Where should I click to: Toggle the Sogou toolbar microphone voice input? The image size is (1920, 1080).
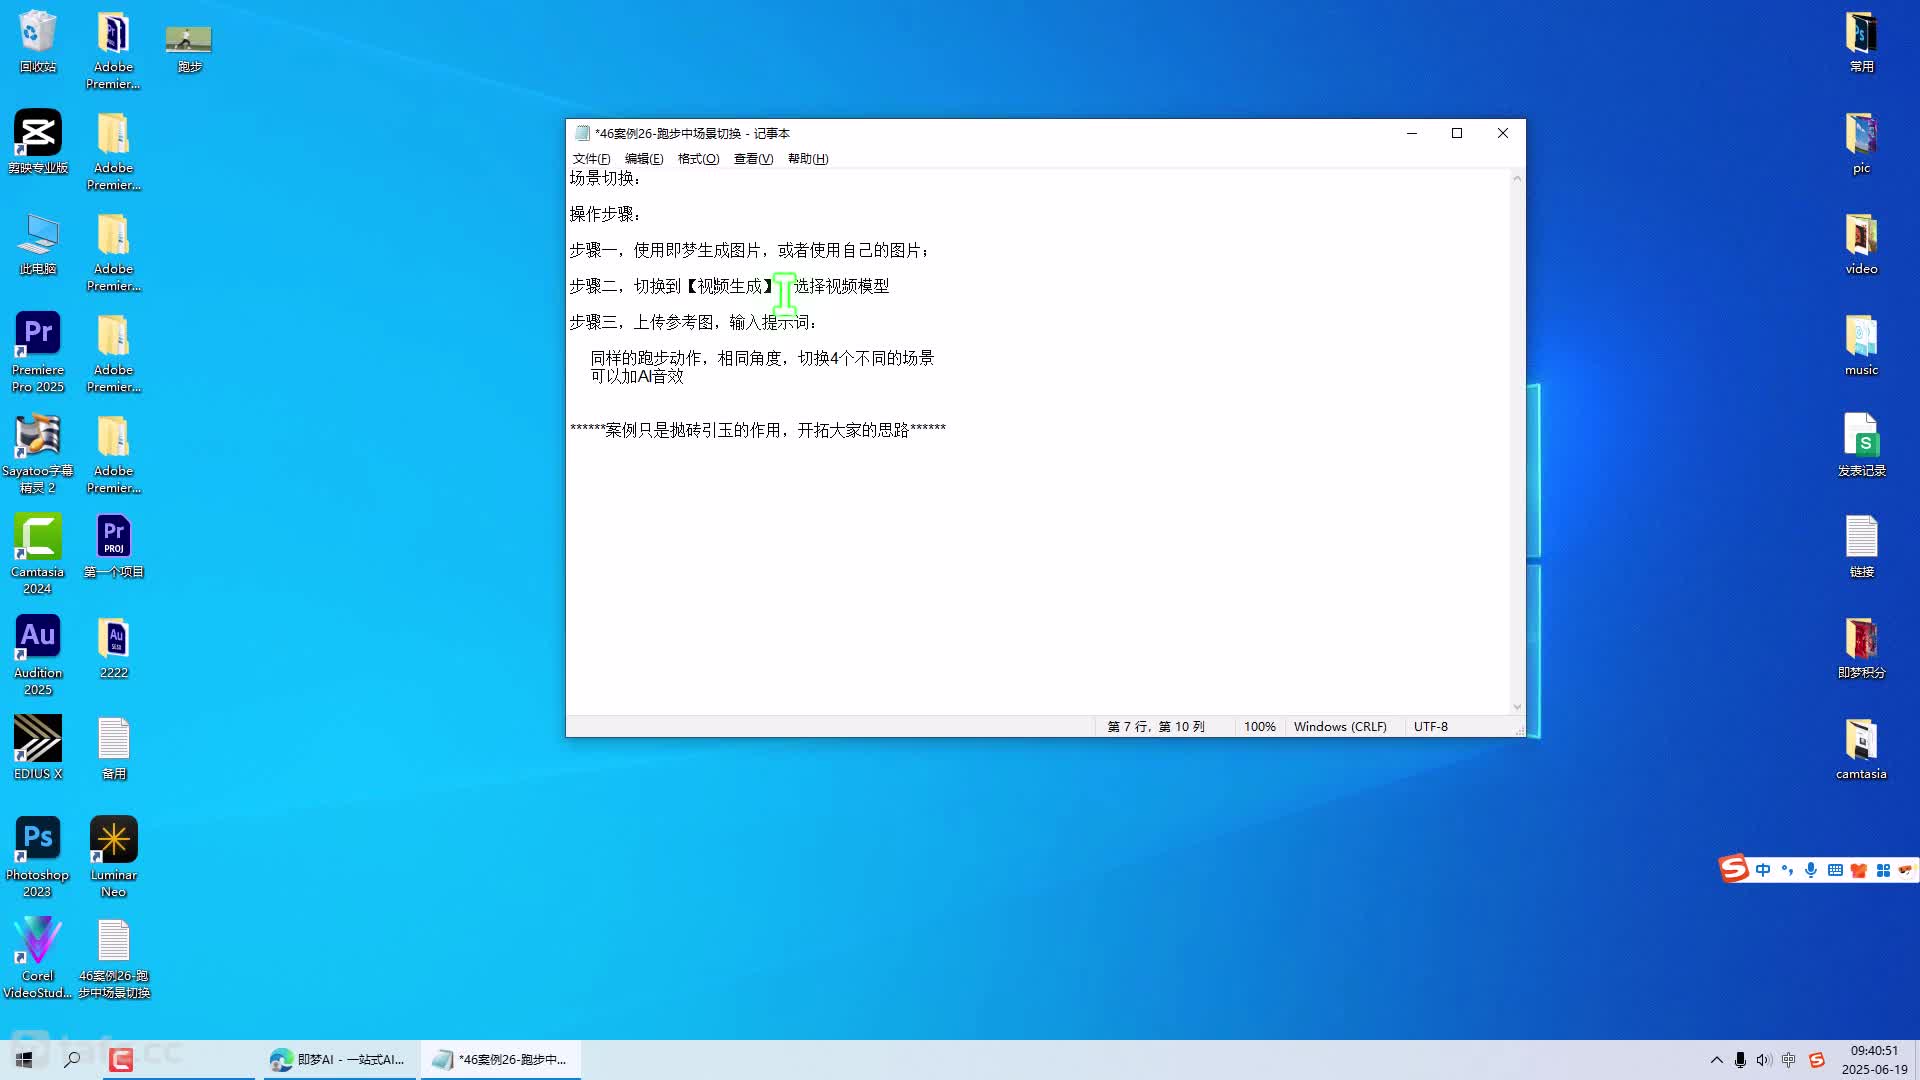[x=1811, y=870]
